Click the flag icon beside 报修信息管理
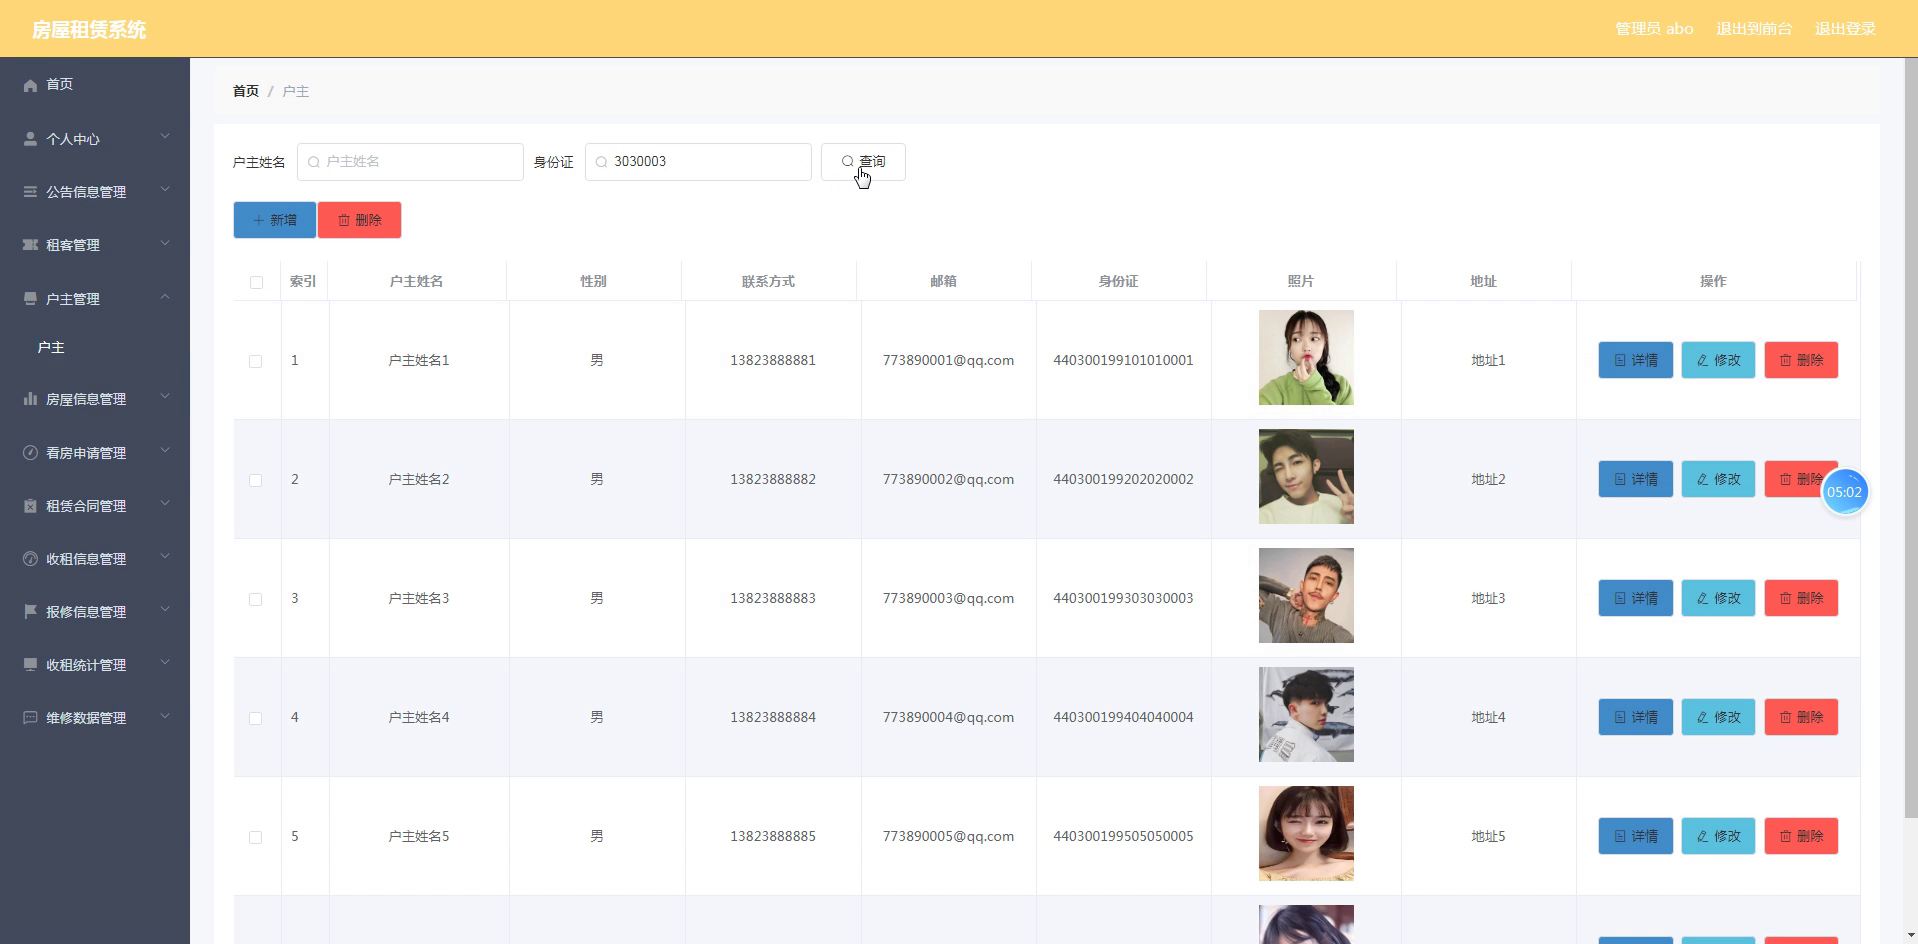 pyautogui.click(x=30, y=612)
